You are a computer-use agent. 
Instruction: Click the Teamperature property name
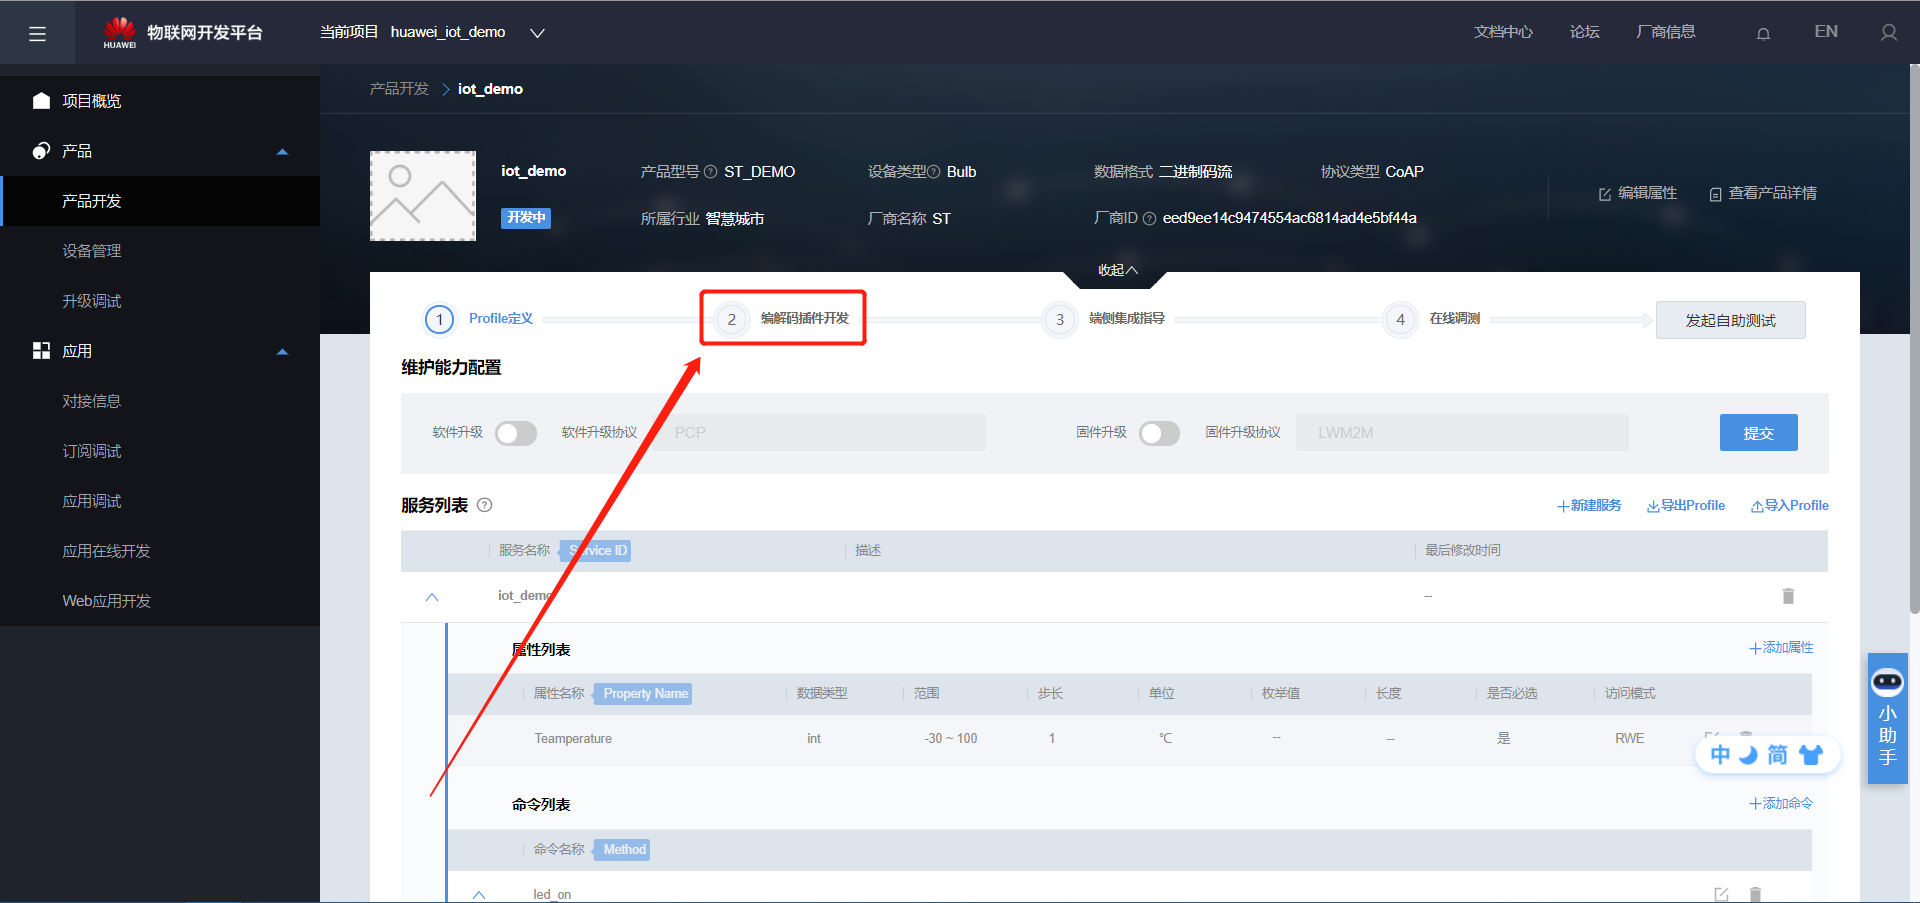573,739
